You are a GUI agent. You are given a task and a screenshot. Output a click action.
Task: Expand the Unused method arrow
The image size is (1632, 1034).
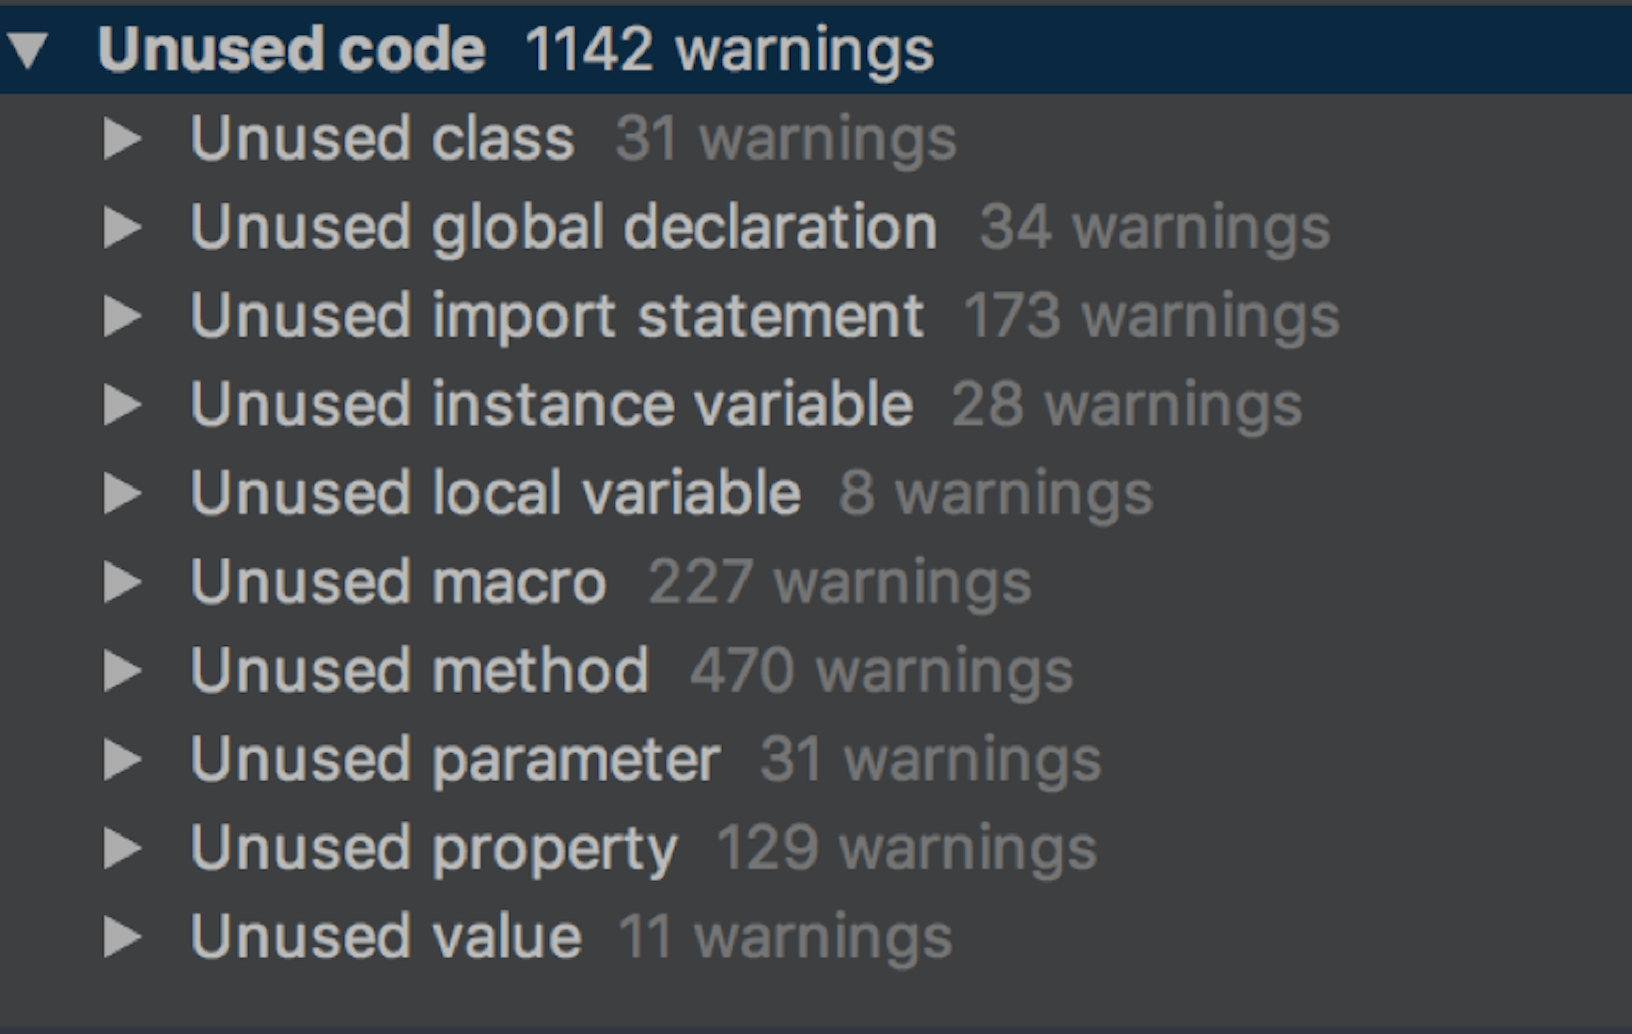(122, 670)
